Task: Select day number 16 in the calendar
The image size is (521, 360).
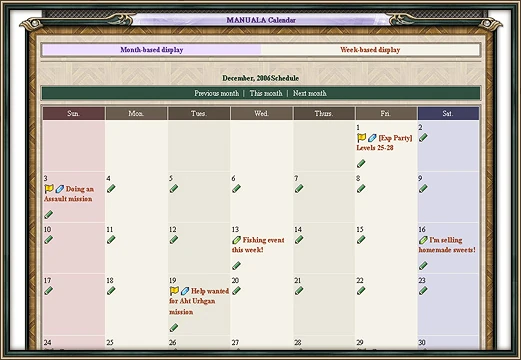Action: click(x=422, y=229)
